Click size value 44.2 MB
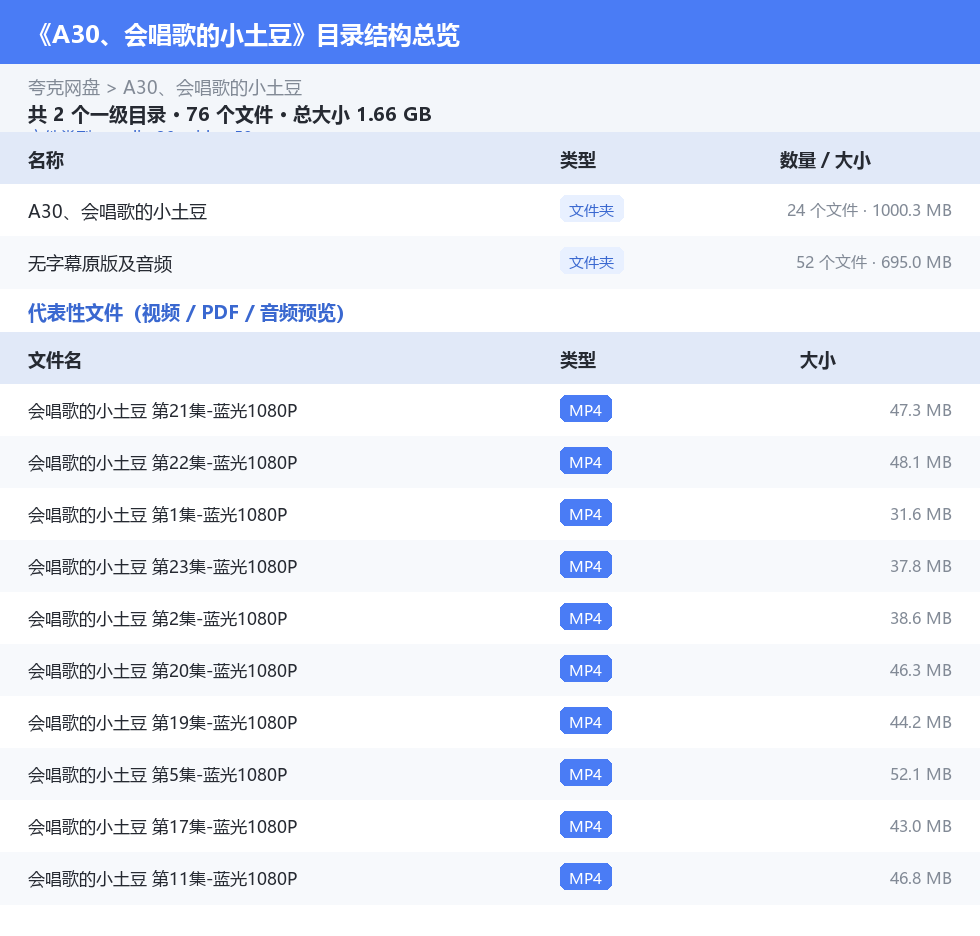This screenshot has height=936, width=980. 921,721
